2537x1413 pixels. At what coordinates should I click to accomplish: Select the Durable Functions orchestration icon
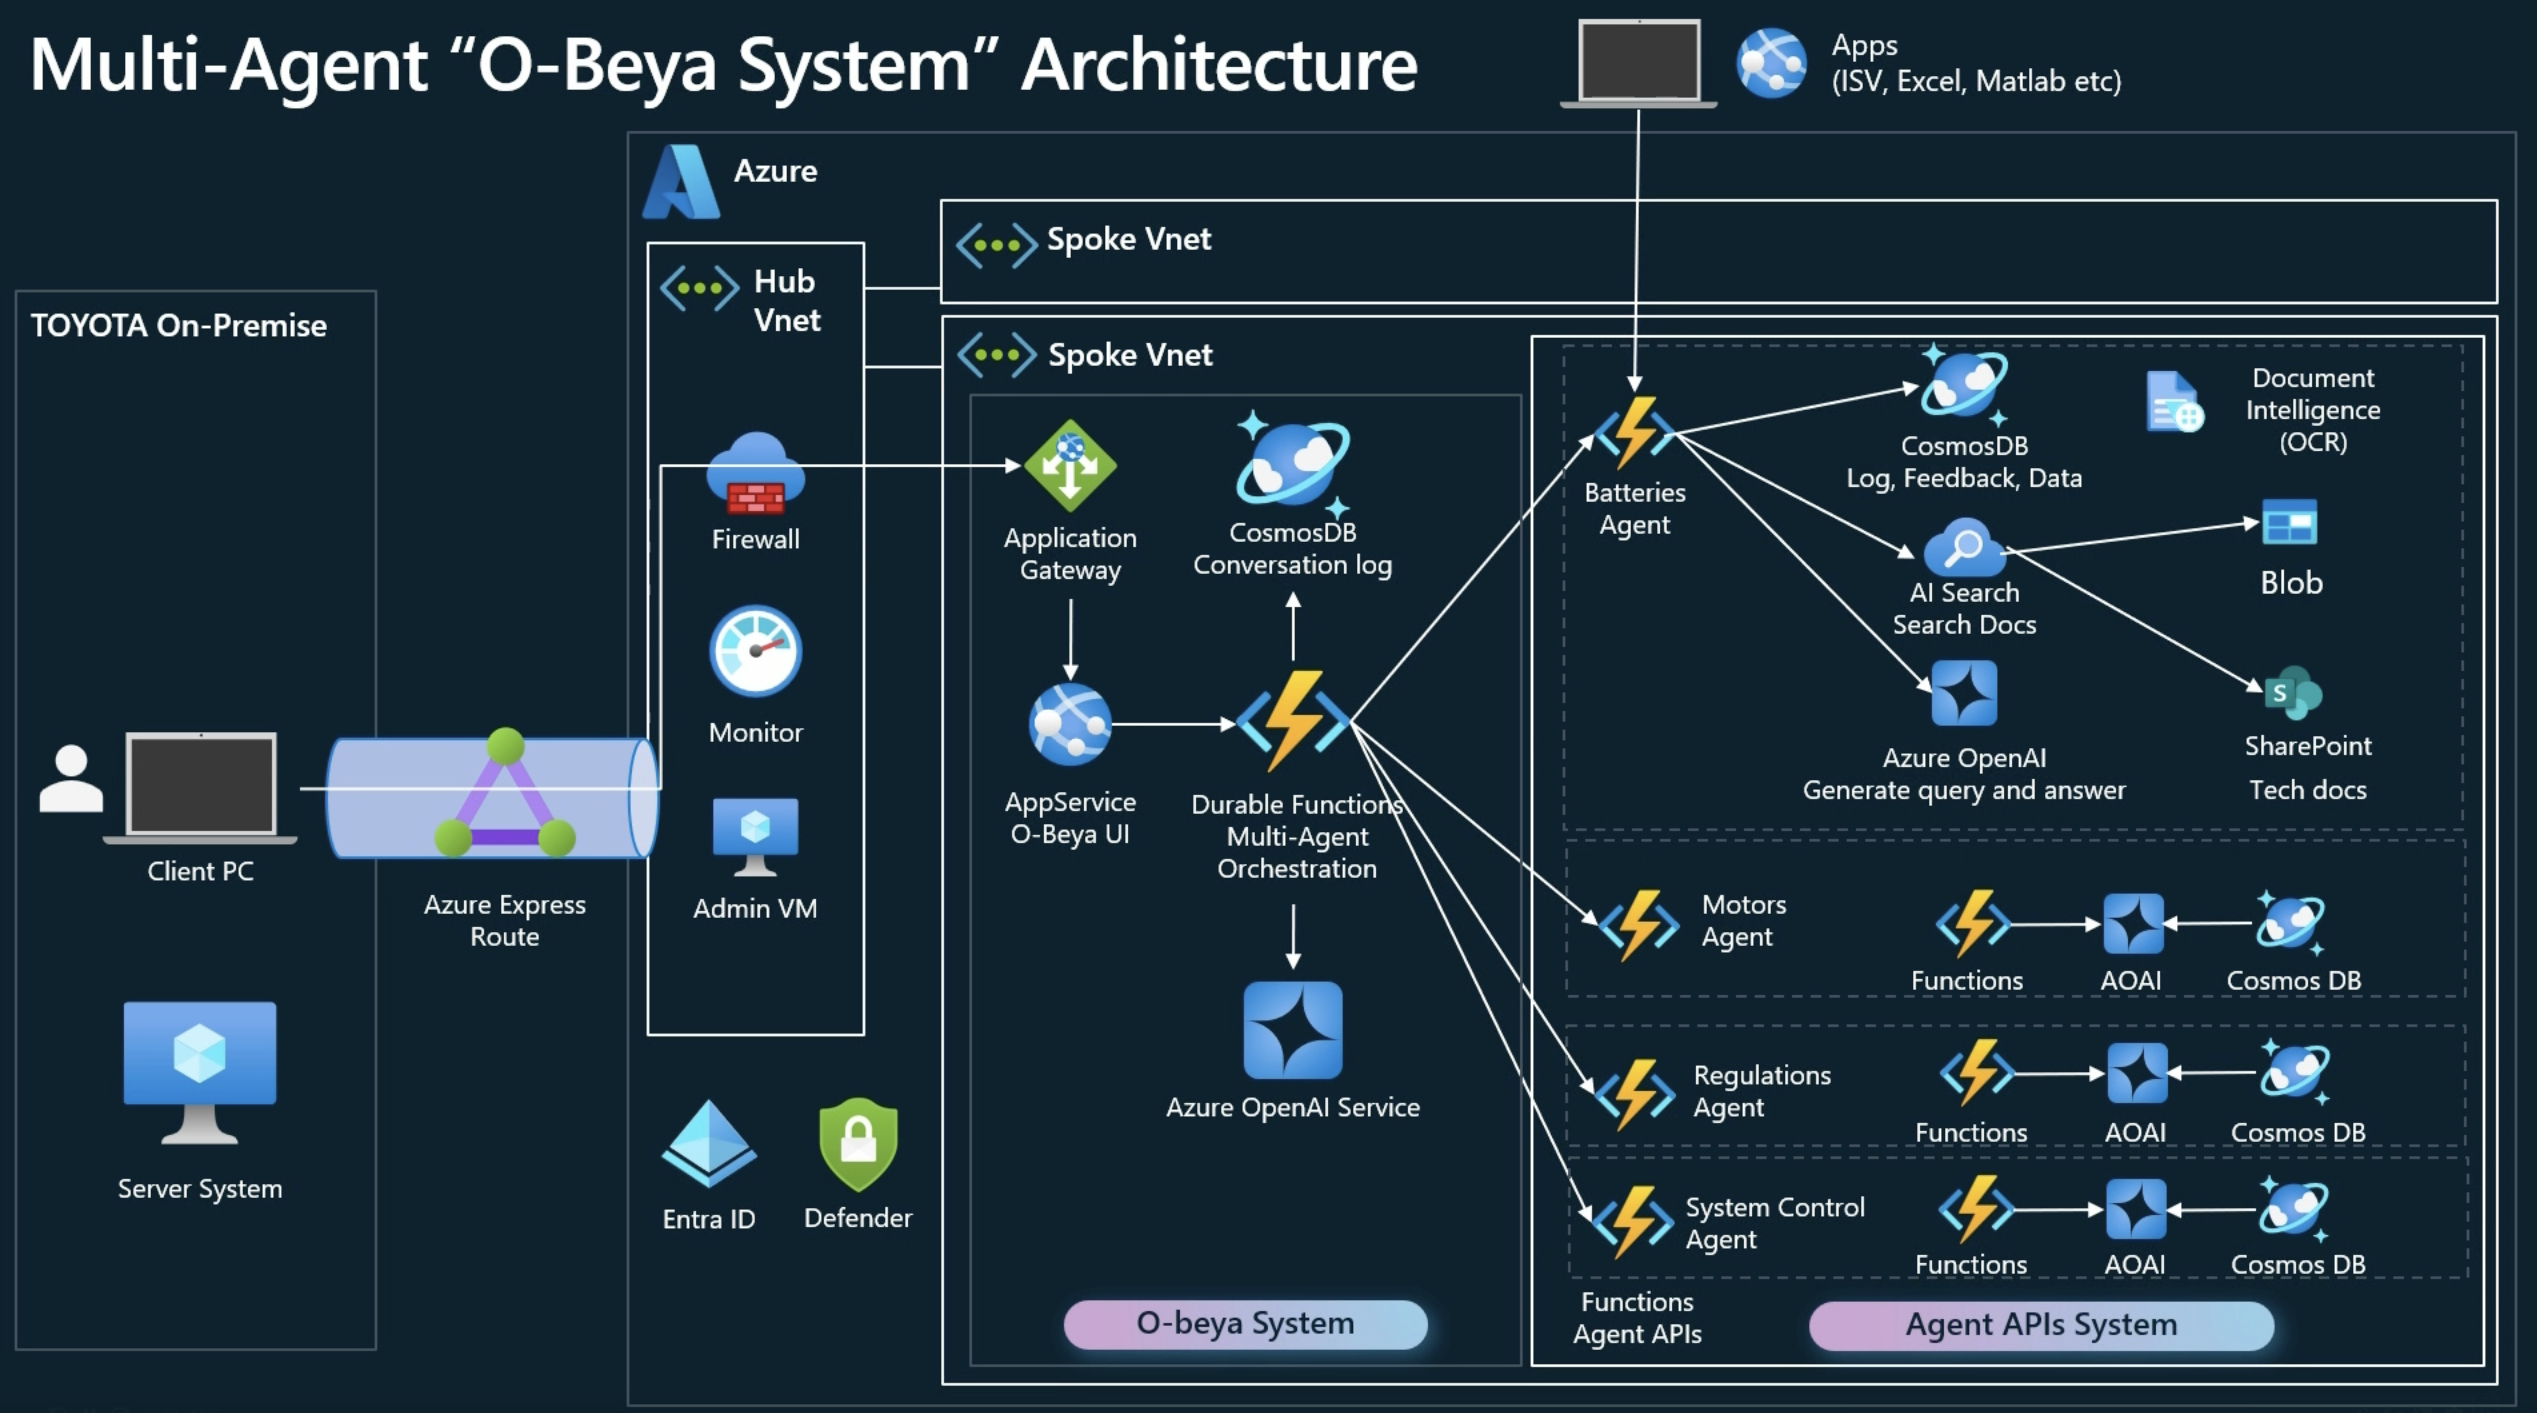(x=1293, y=720)
